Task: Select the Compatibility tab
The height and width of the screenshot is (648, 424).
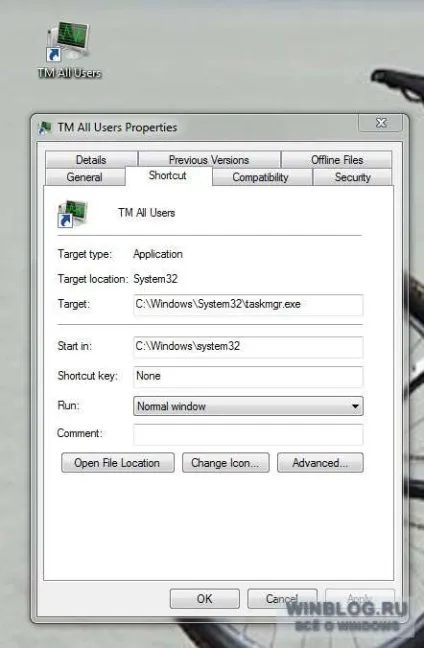Action: 260,177
